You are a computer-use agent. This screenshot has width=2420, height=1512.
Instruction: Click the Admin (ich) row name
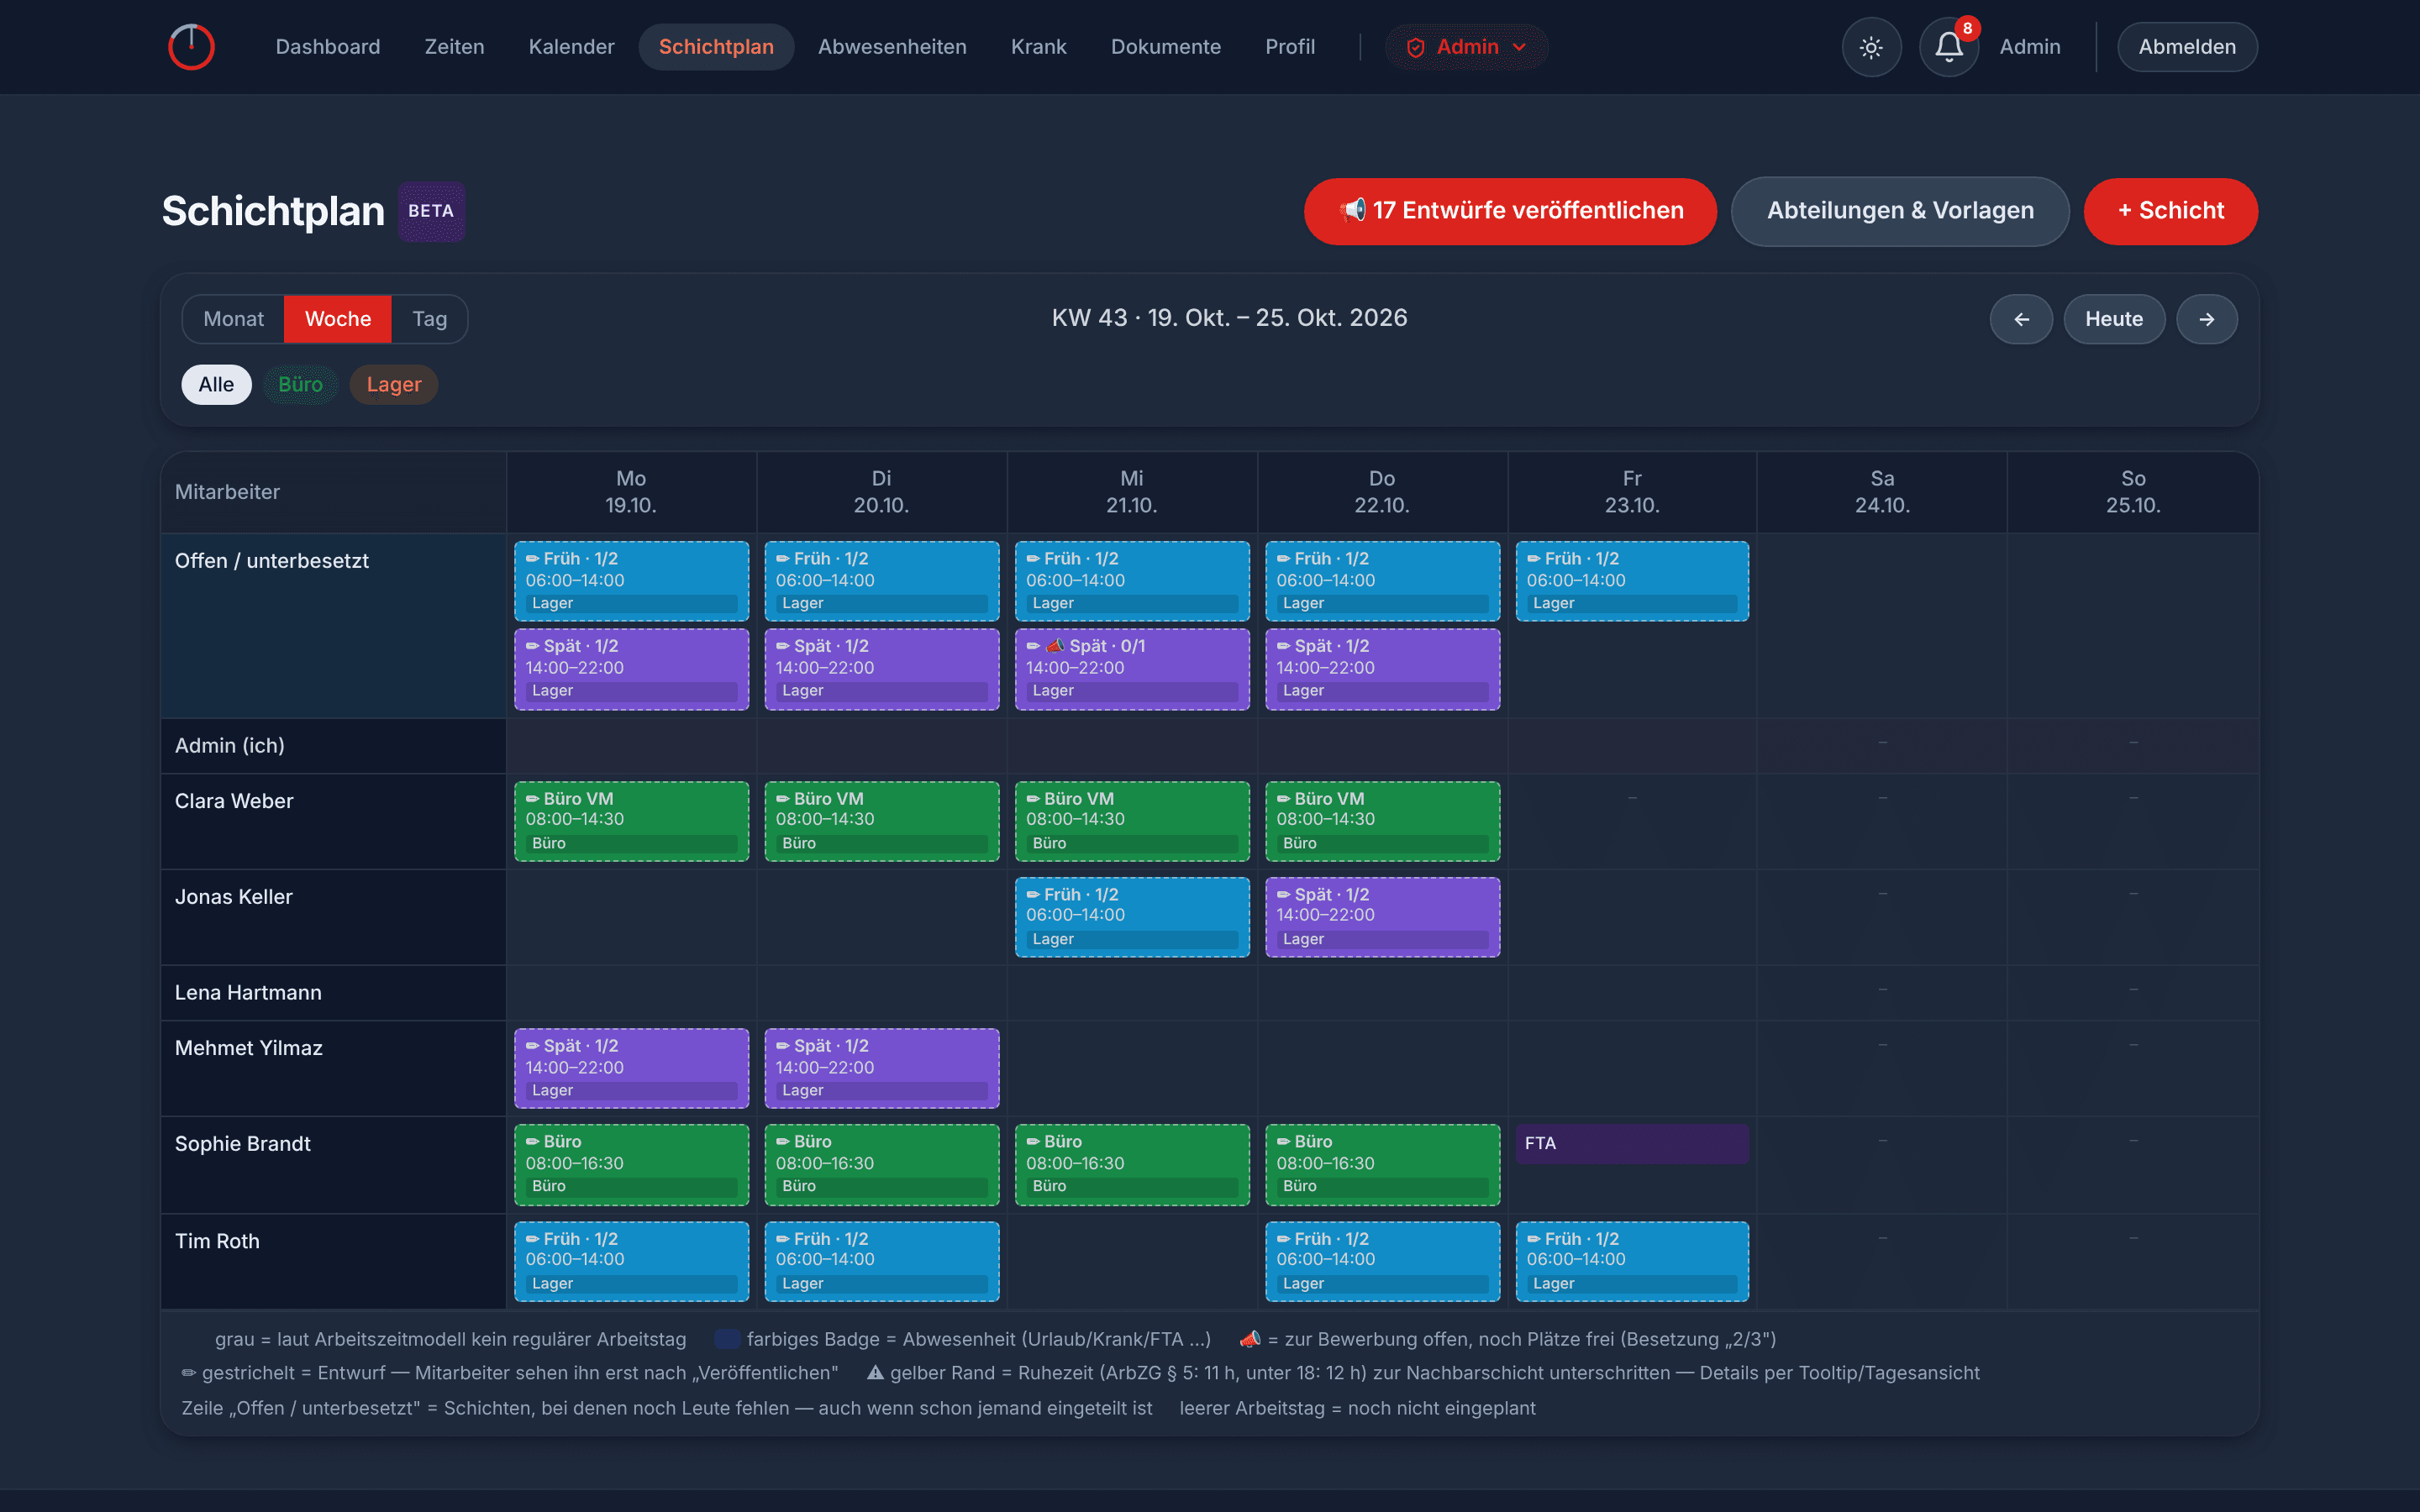pos(230,745)
